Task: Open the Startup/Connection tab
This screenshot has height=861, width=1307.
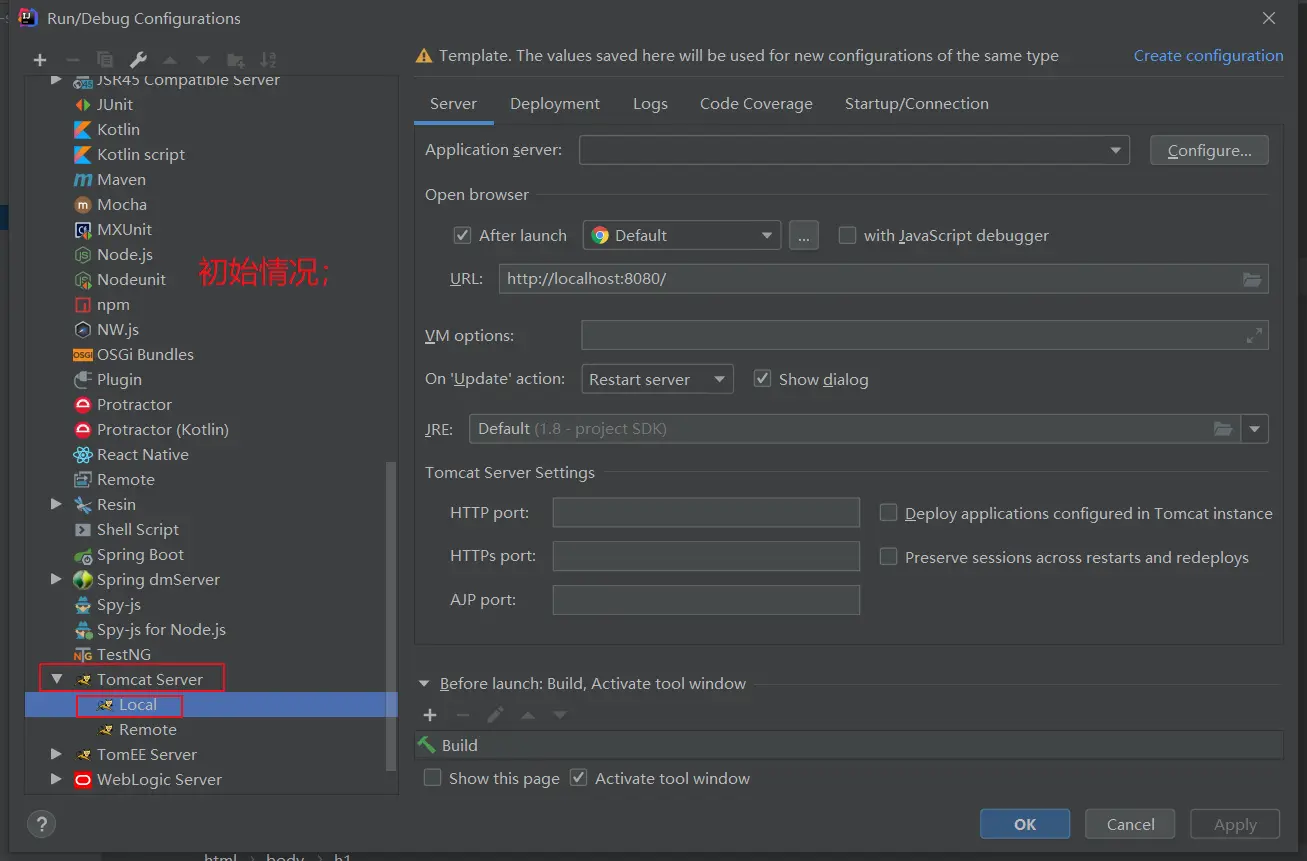Action: pyautogui.click(x=916, y=104)
